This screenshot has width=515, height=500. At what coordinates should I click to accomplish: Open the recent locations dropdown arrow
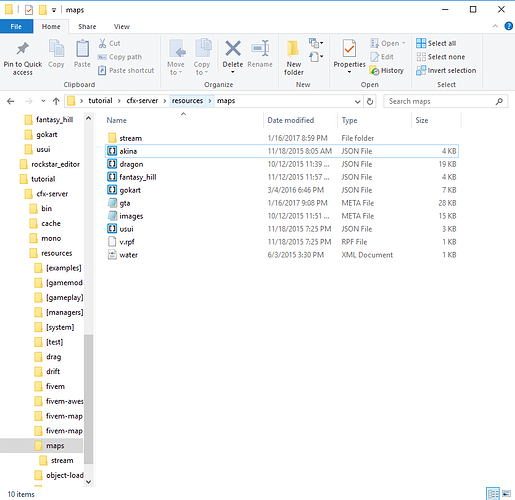pyautogui.click(x=43, y=101)
